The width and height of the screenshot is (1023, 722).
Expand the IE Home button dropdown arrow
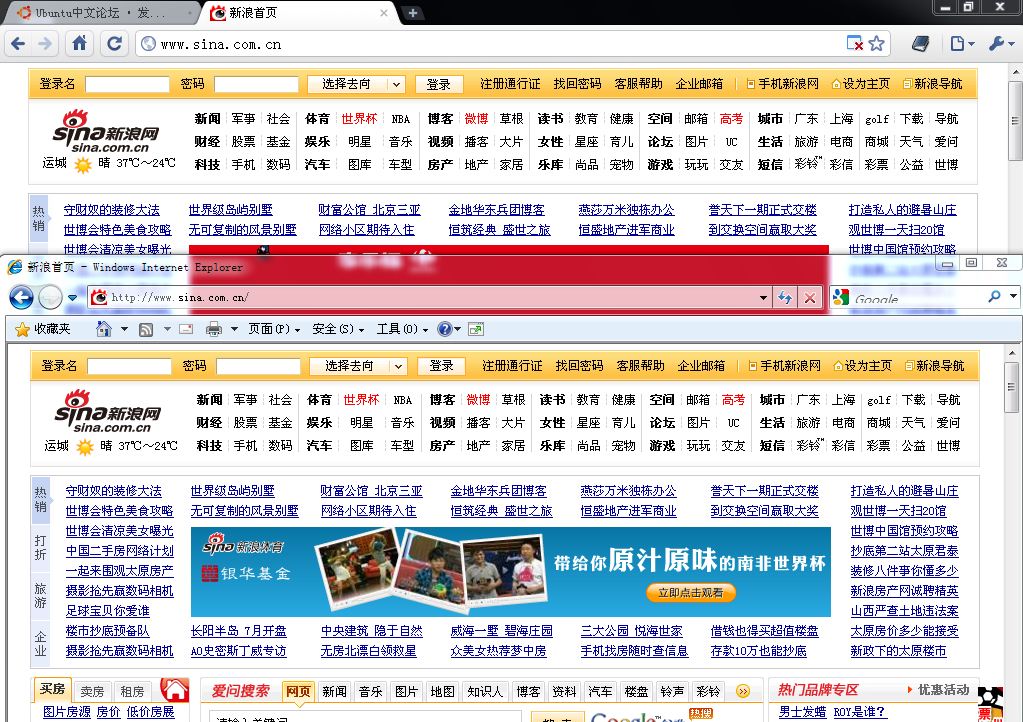[124, 329]
